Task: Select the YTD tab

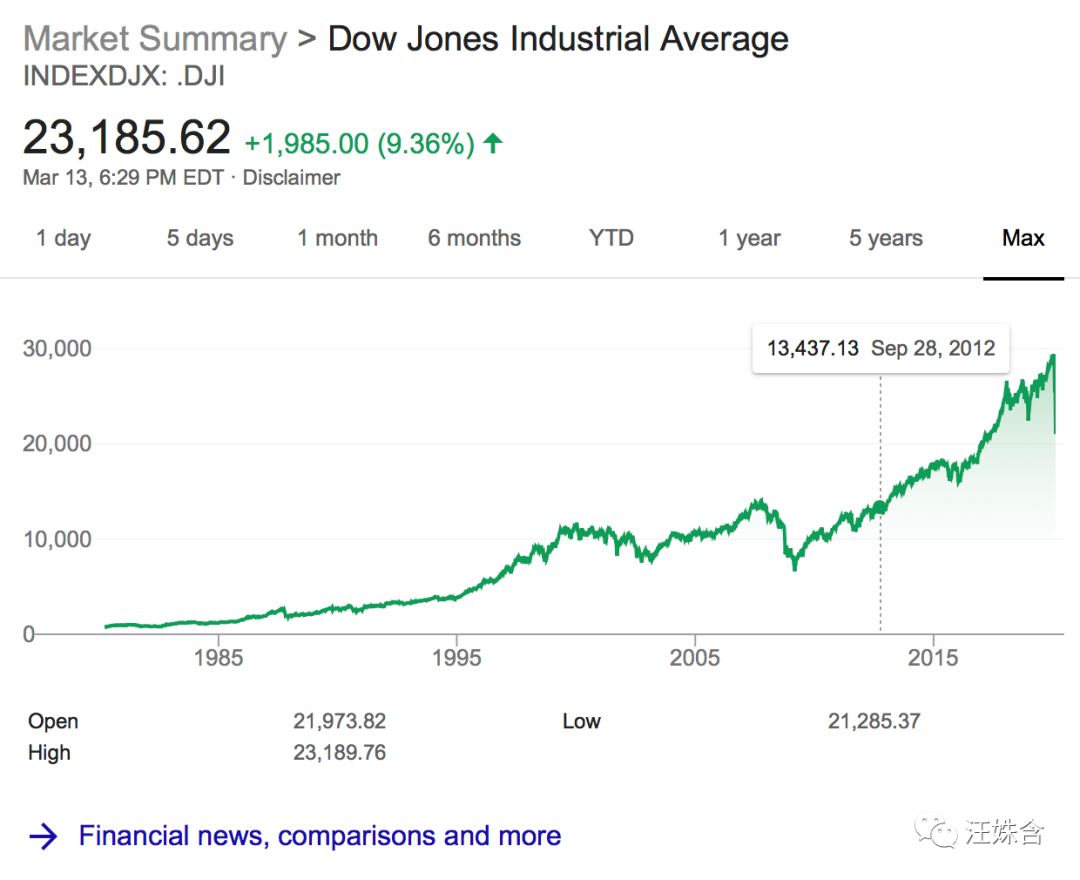Action: tap(611, 238)
